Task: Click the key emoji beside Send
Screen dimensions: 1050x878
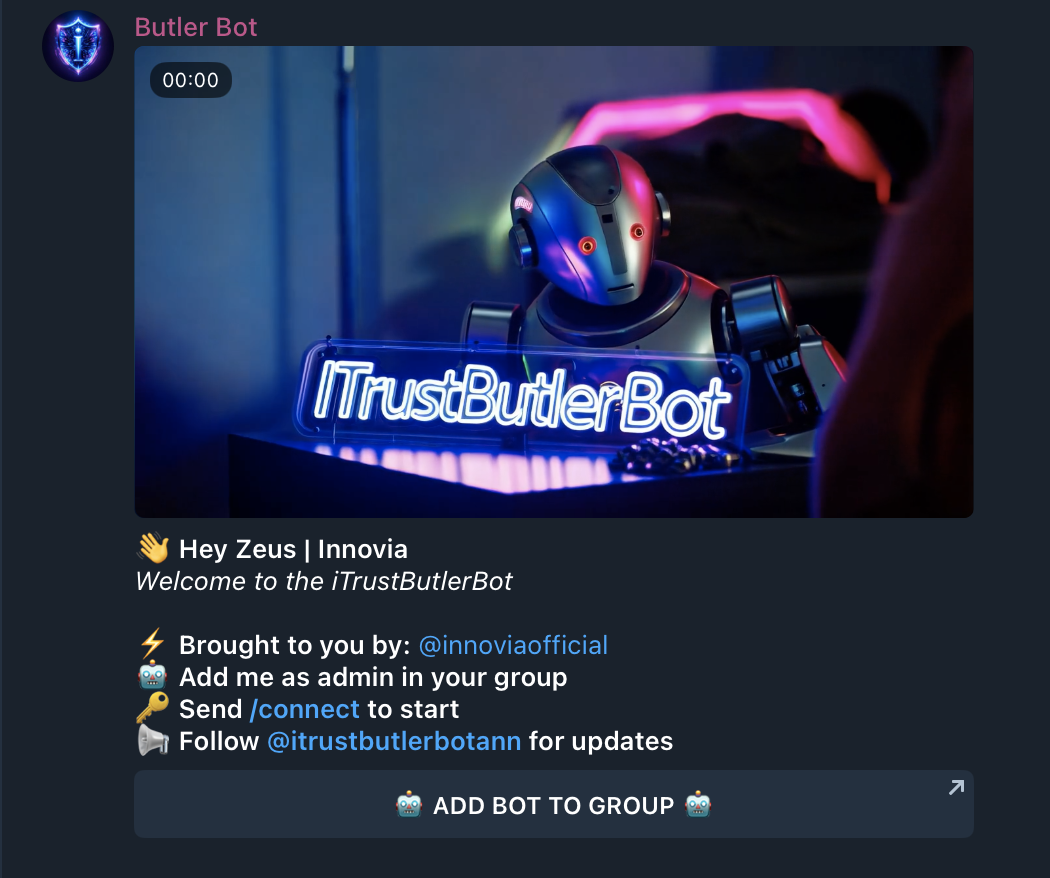Action: click(153, 708)
